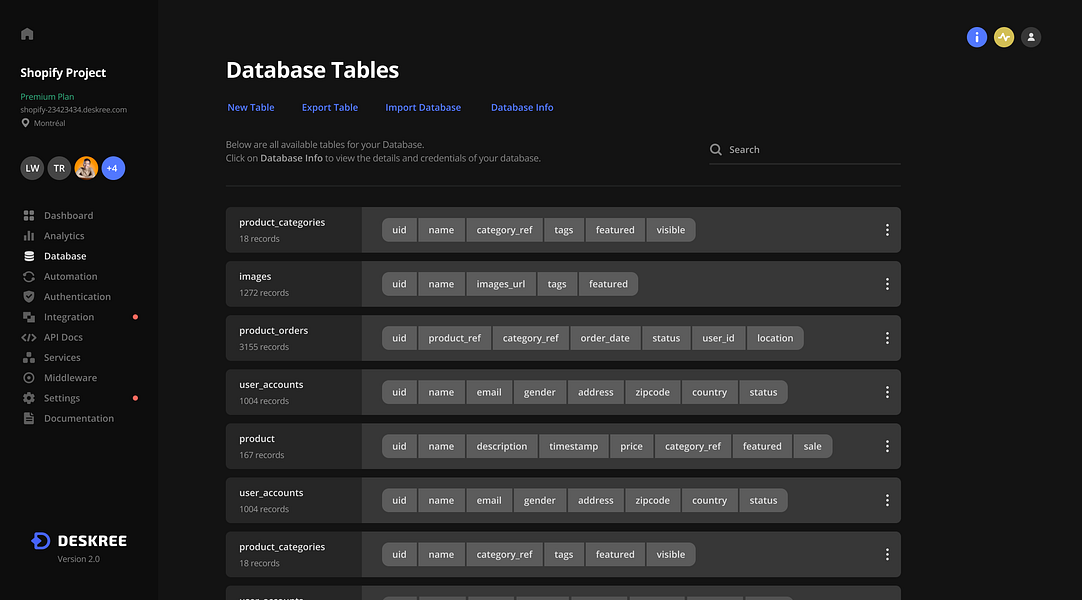Click the Automation sidebar icon
The height and width of the screenshot is (600, 1082).
coord(29,277)
